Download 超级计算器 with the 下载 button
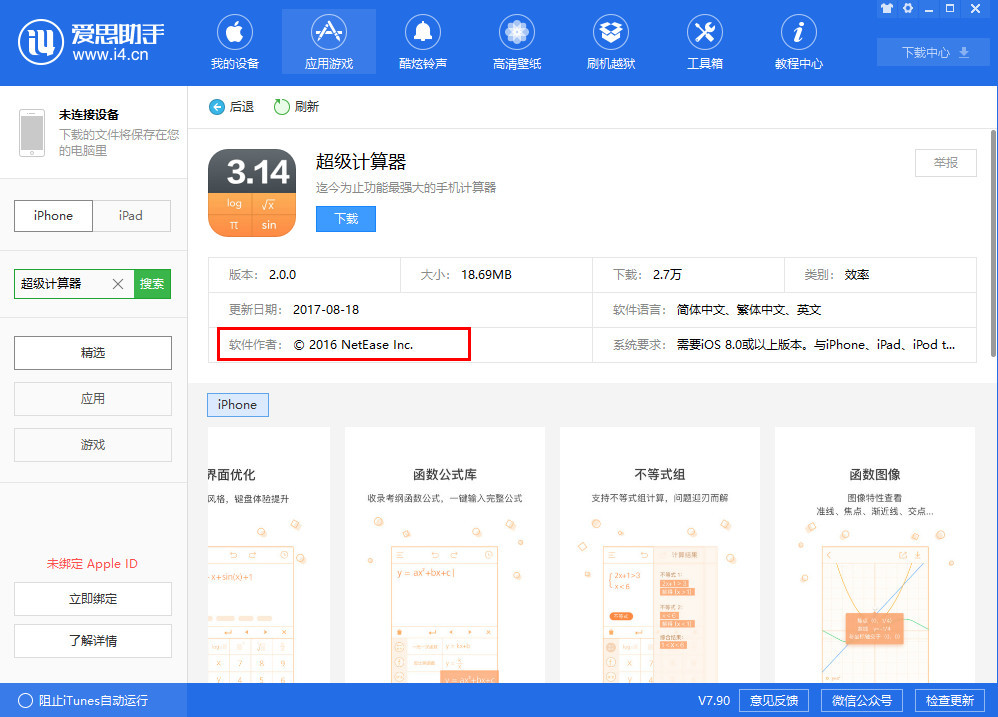 pos(345,218)
